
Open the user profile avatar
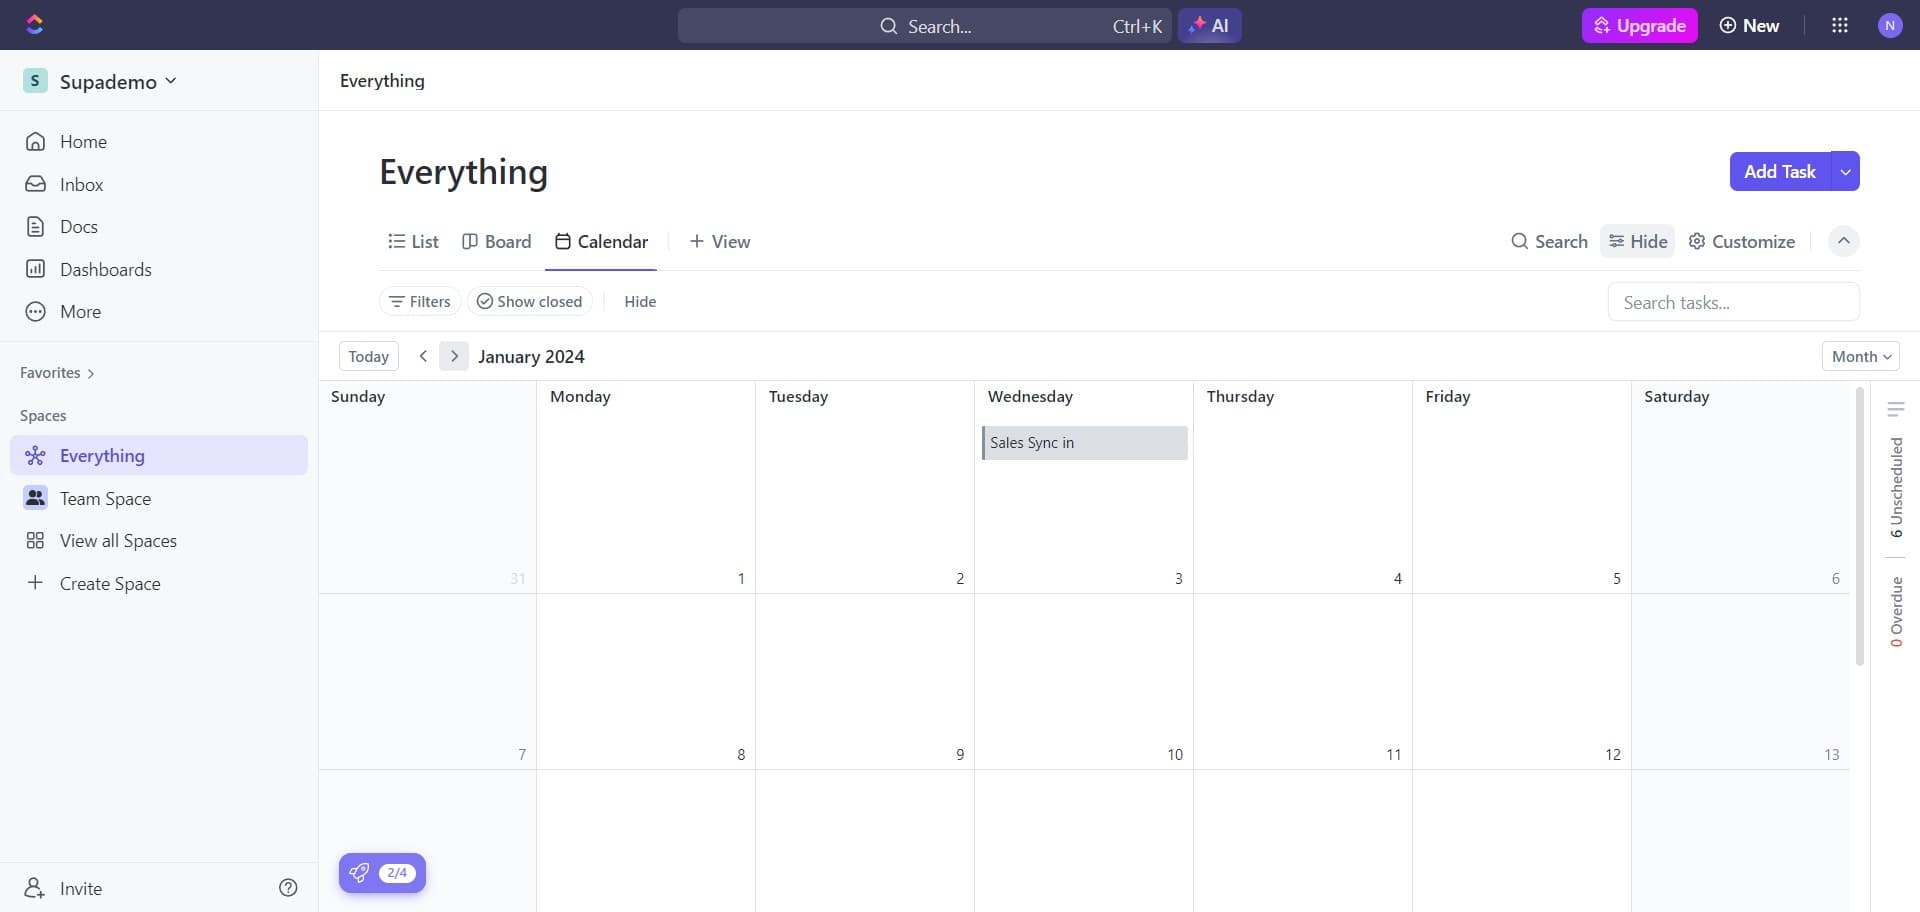click(1889, 26)
